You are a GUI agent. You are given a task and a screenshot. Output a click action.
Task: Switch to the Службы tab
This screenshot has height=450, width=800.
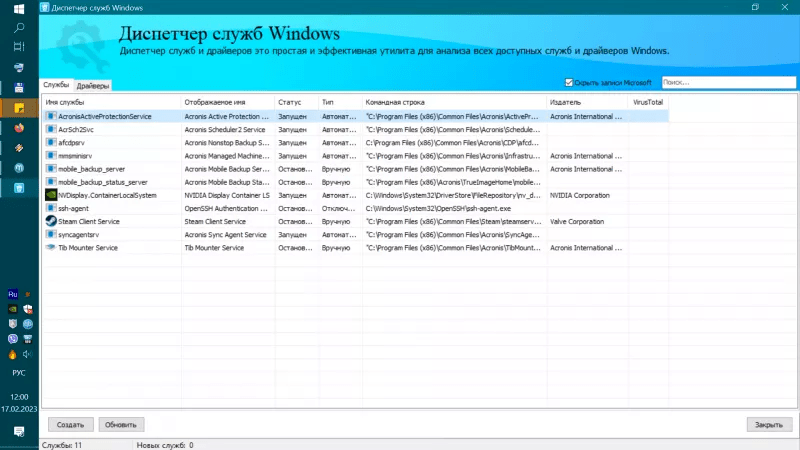click(x=56, y=85)
